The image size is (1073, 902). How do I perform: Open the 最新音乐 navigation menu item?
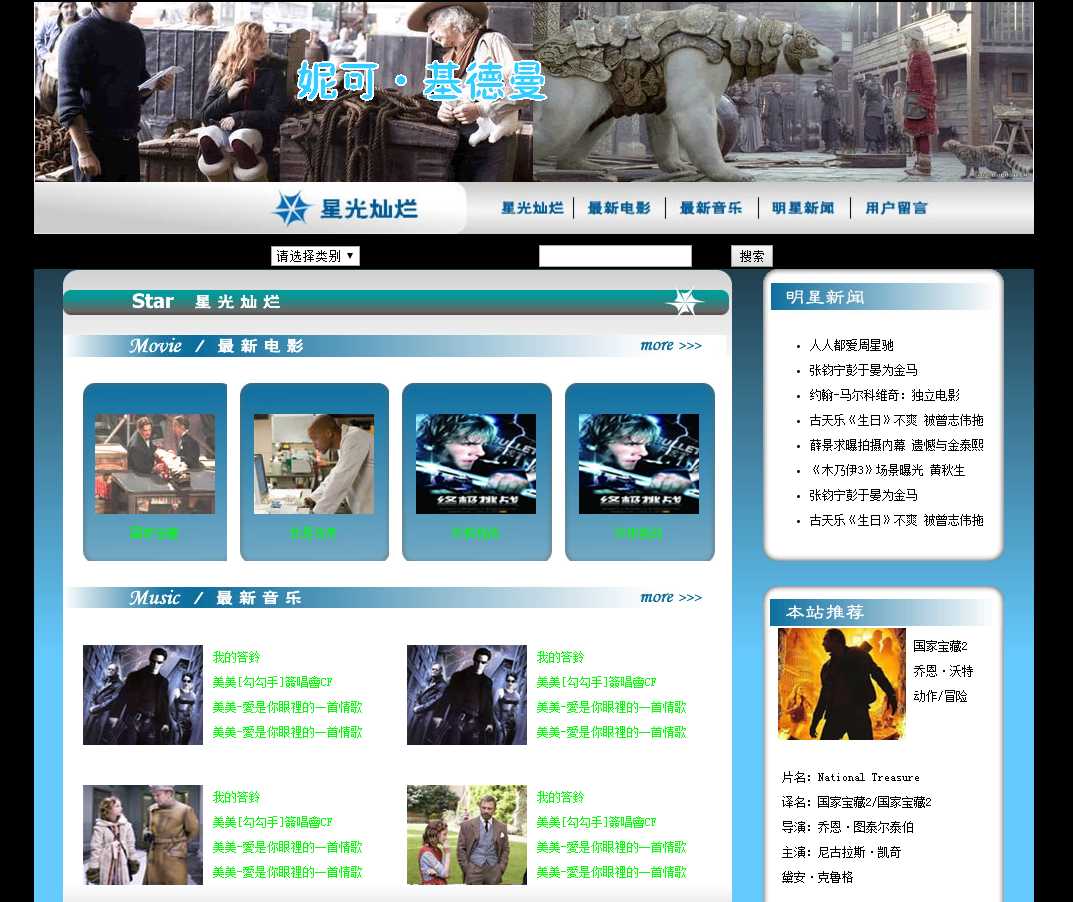(711, 208)
